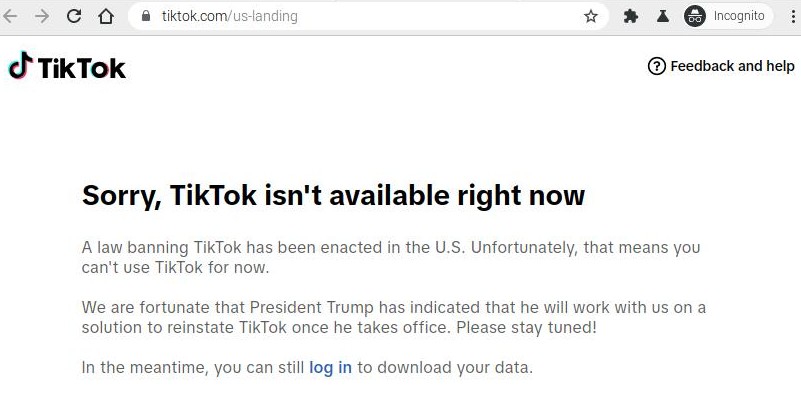
Task: Open the browser home page icon
Action: [106, 16]
